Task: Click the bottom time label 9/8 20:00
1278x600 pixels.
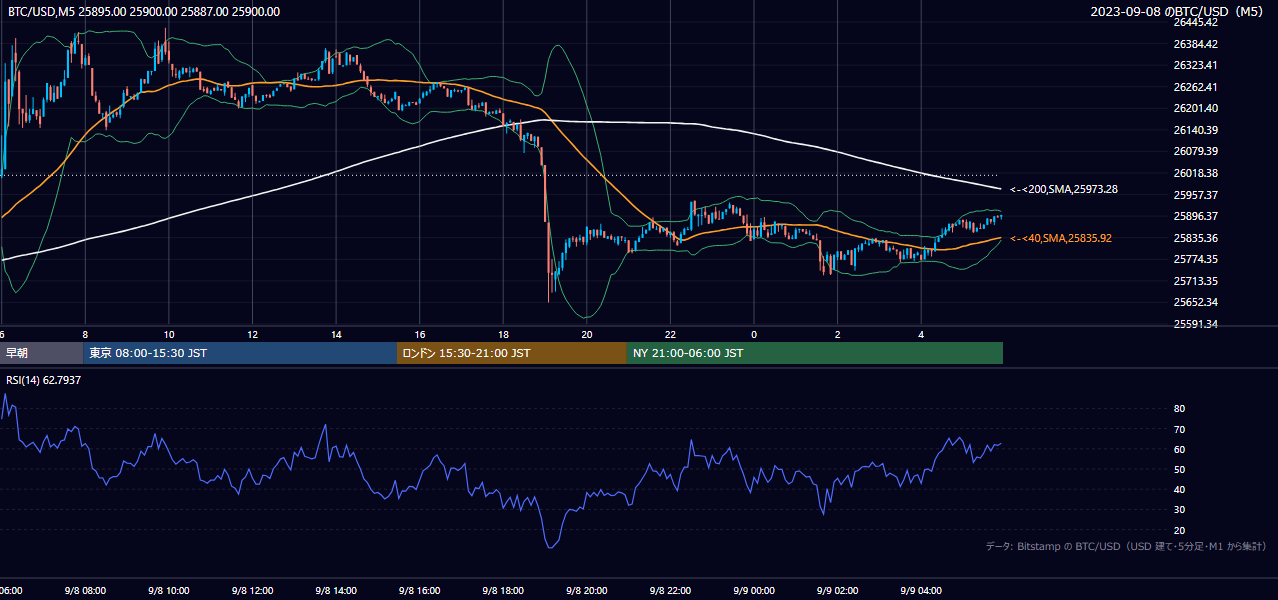Action: [588, 591]
